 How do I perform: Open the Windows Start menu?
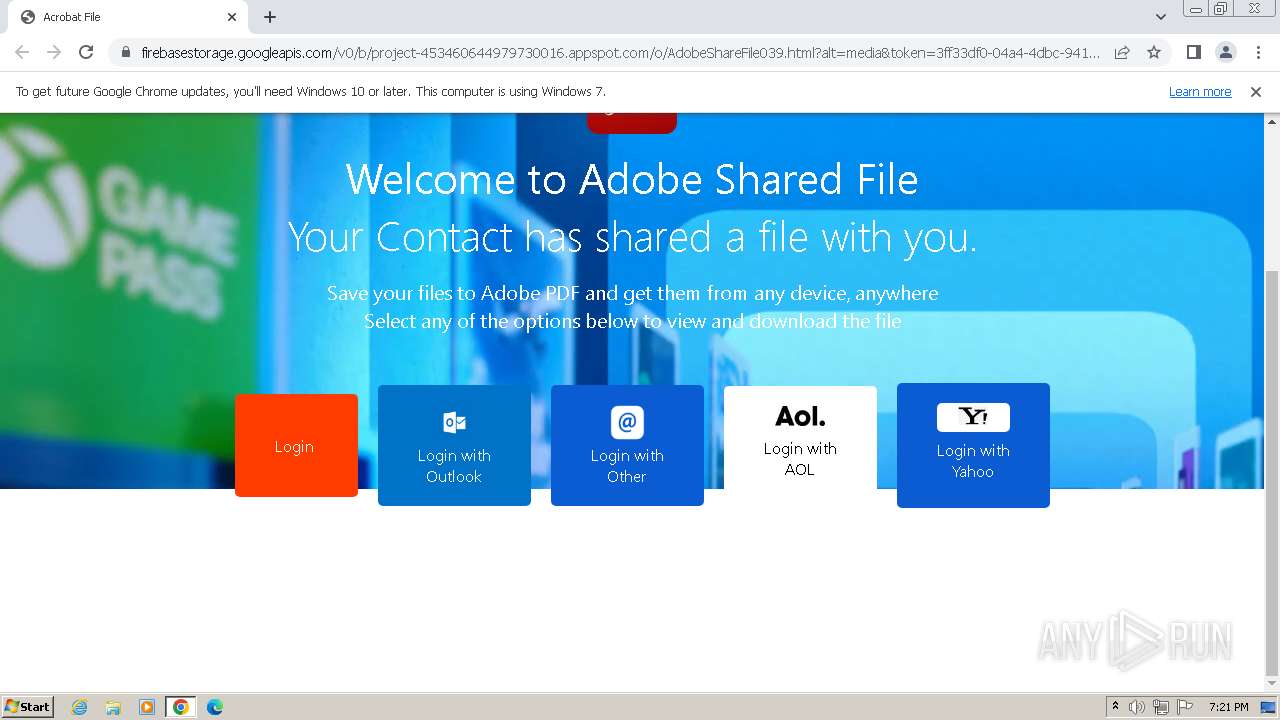28,706
